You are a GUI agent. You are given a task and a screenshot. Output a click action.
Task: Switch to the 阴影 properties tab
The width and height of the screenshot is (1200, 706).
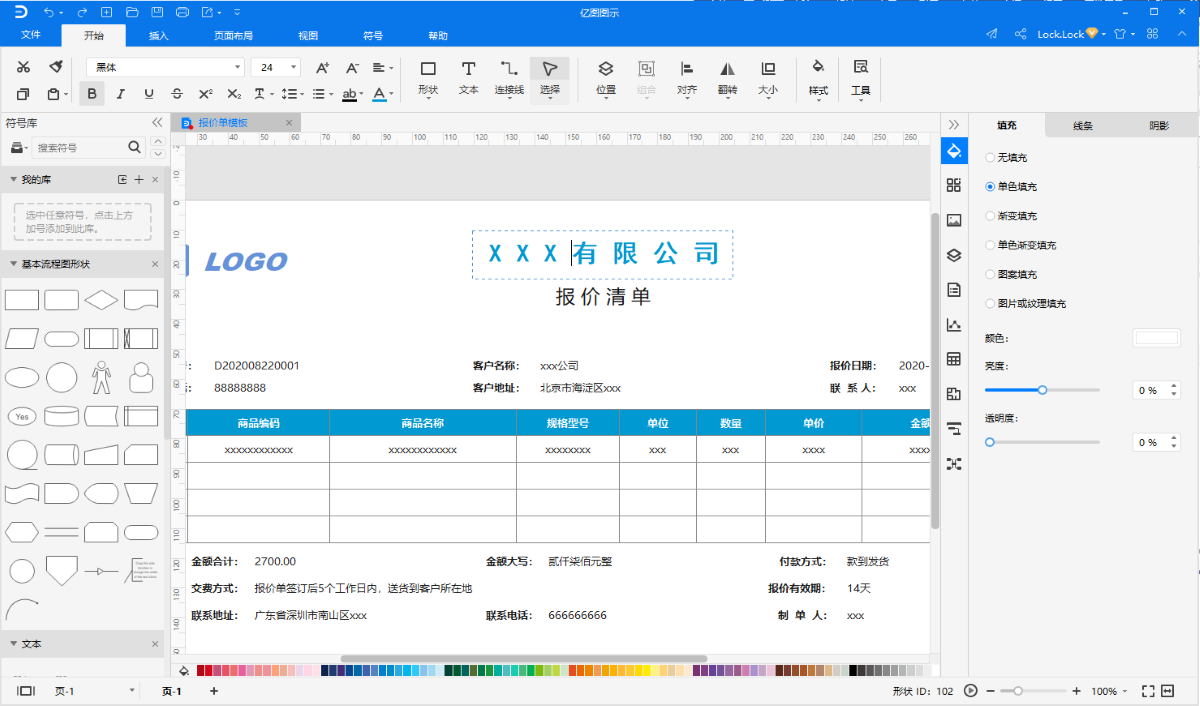(x=1159, y=126)
